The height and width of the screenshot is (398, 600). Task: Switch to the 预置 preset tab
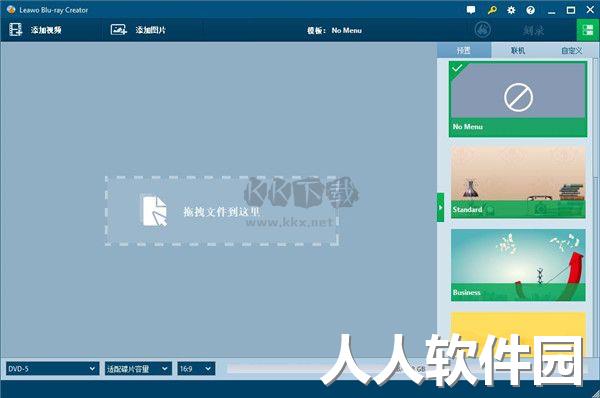tap(464, 50)
